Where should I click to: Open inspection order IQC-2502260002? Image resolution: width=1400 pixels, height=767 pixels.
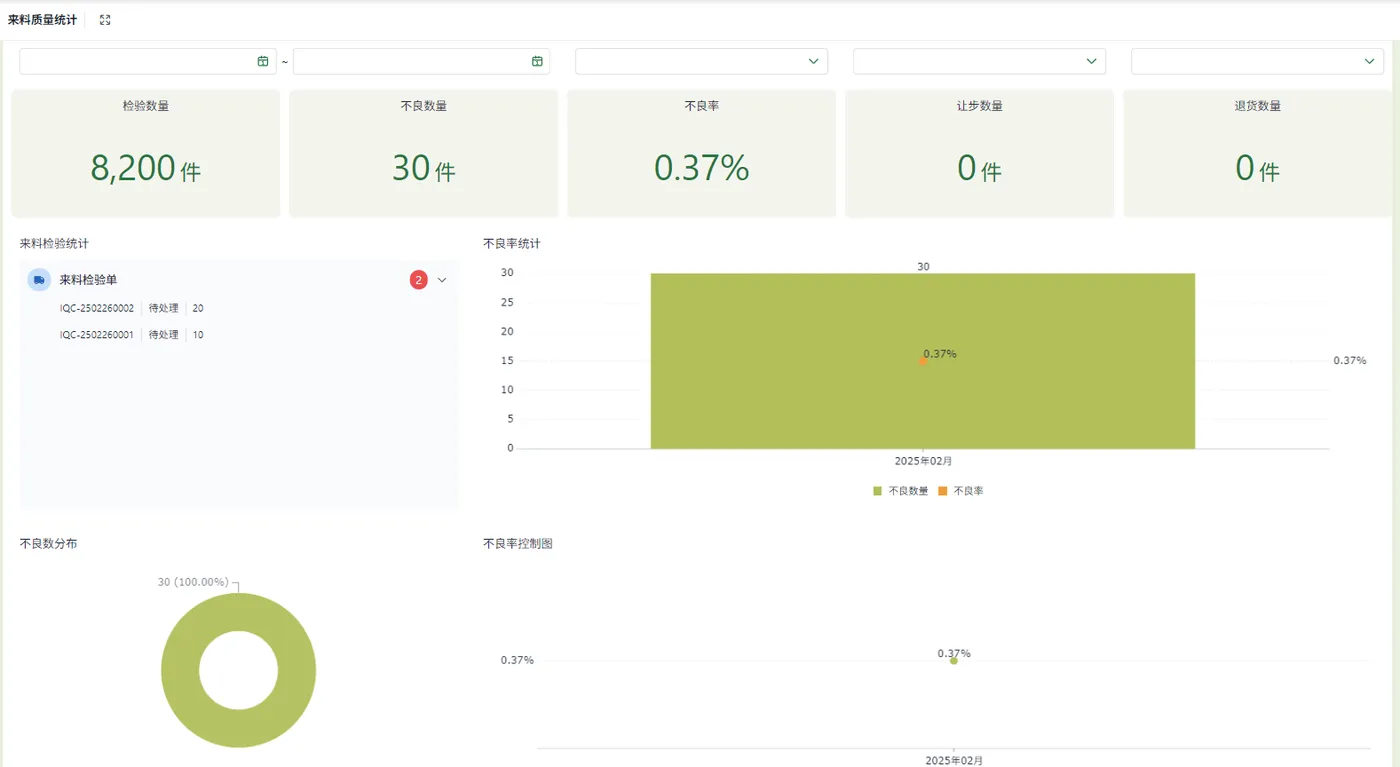97,308
